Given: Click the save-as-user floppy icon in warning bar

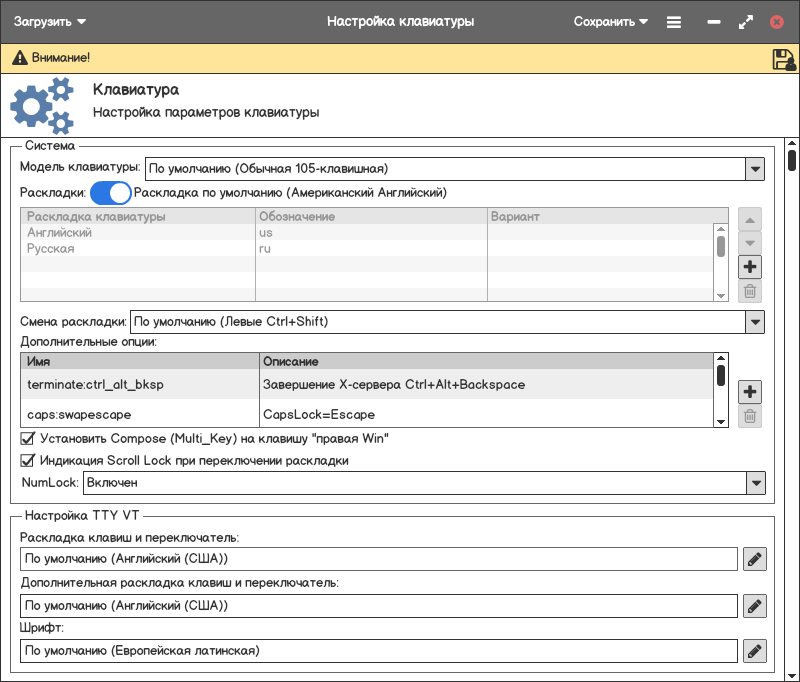Looking at the screenshot, I should (783, 59).
